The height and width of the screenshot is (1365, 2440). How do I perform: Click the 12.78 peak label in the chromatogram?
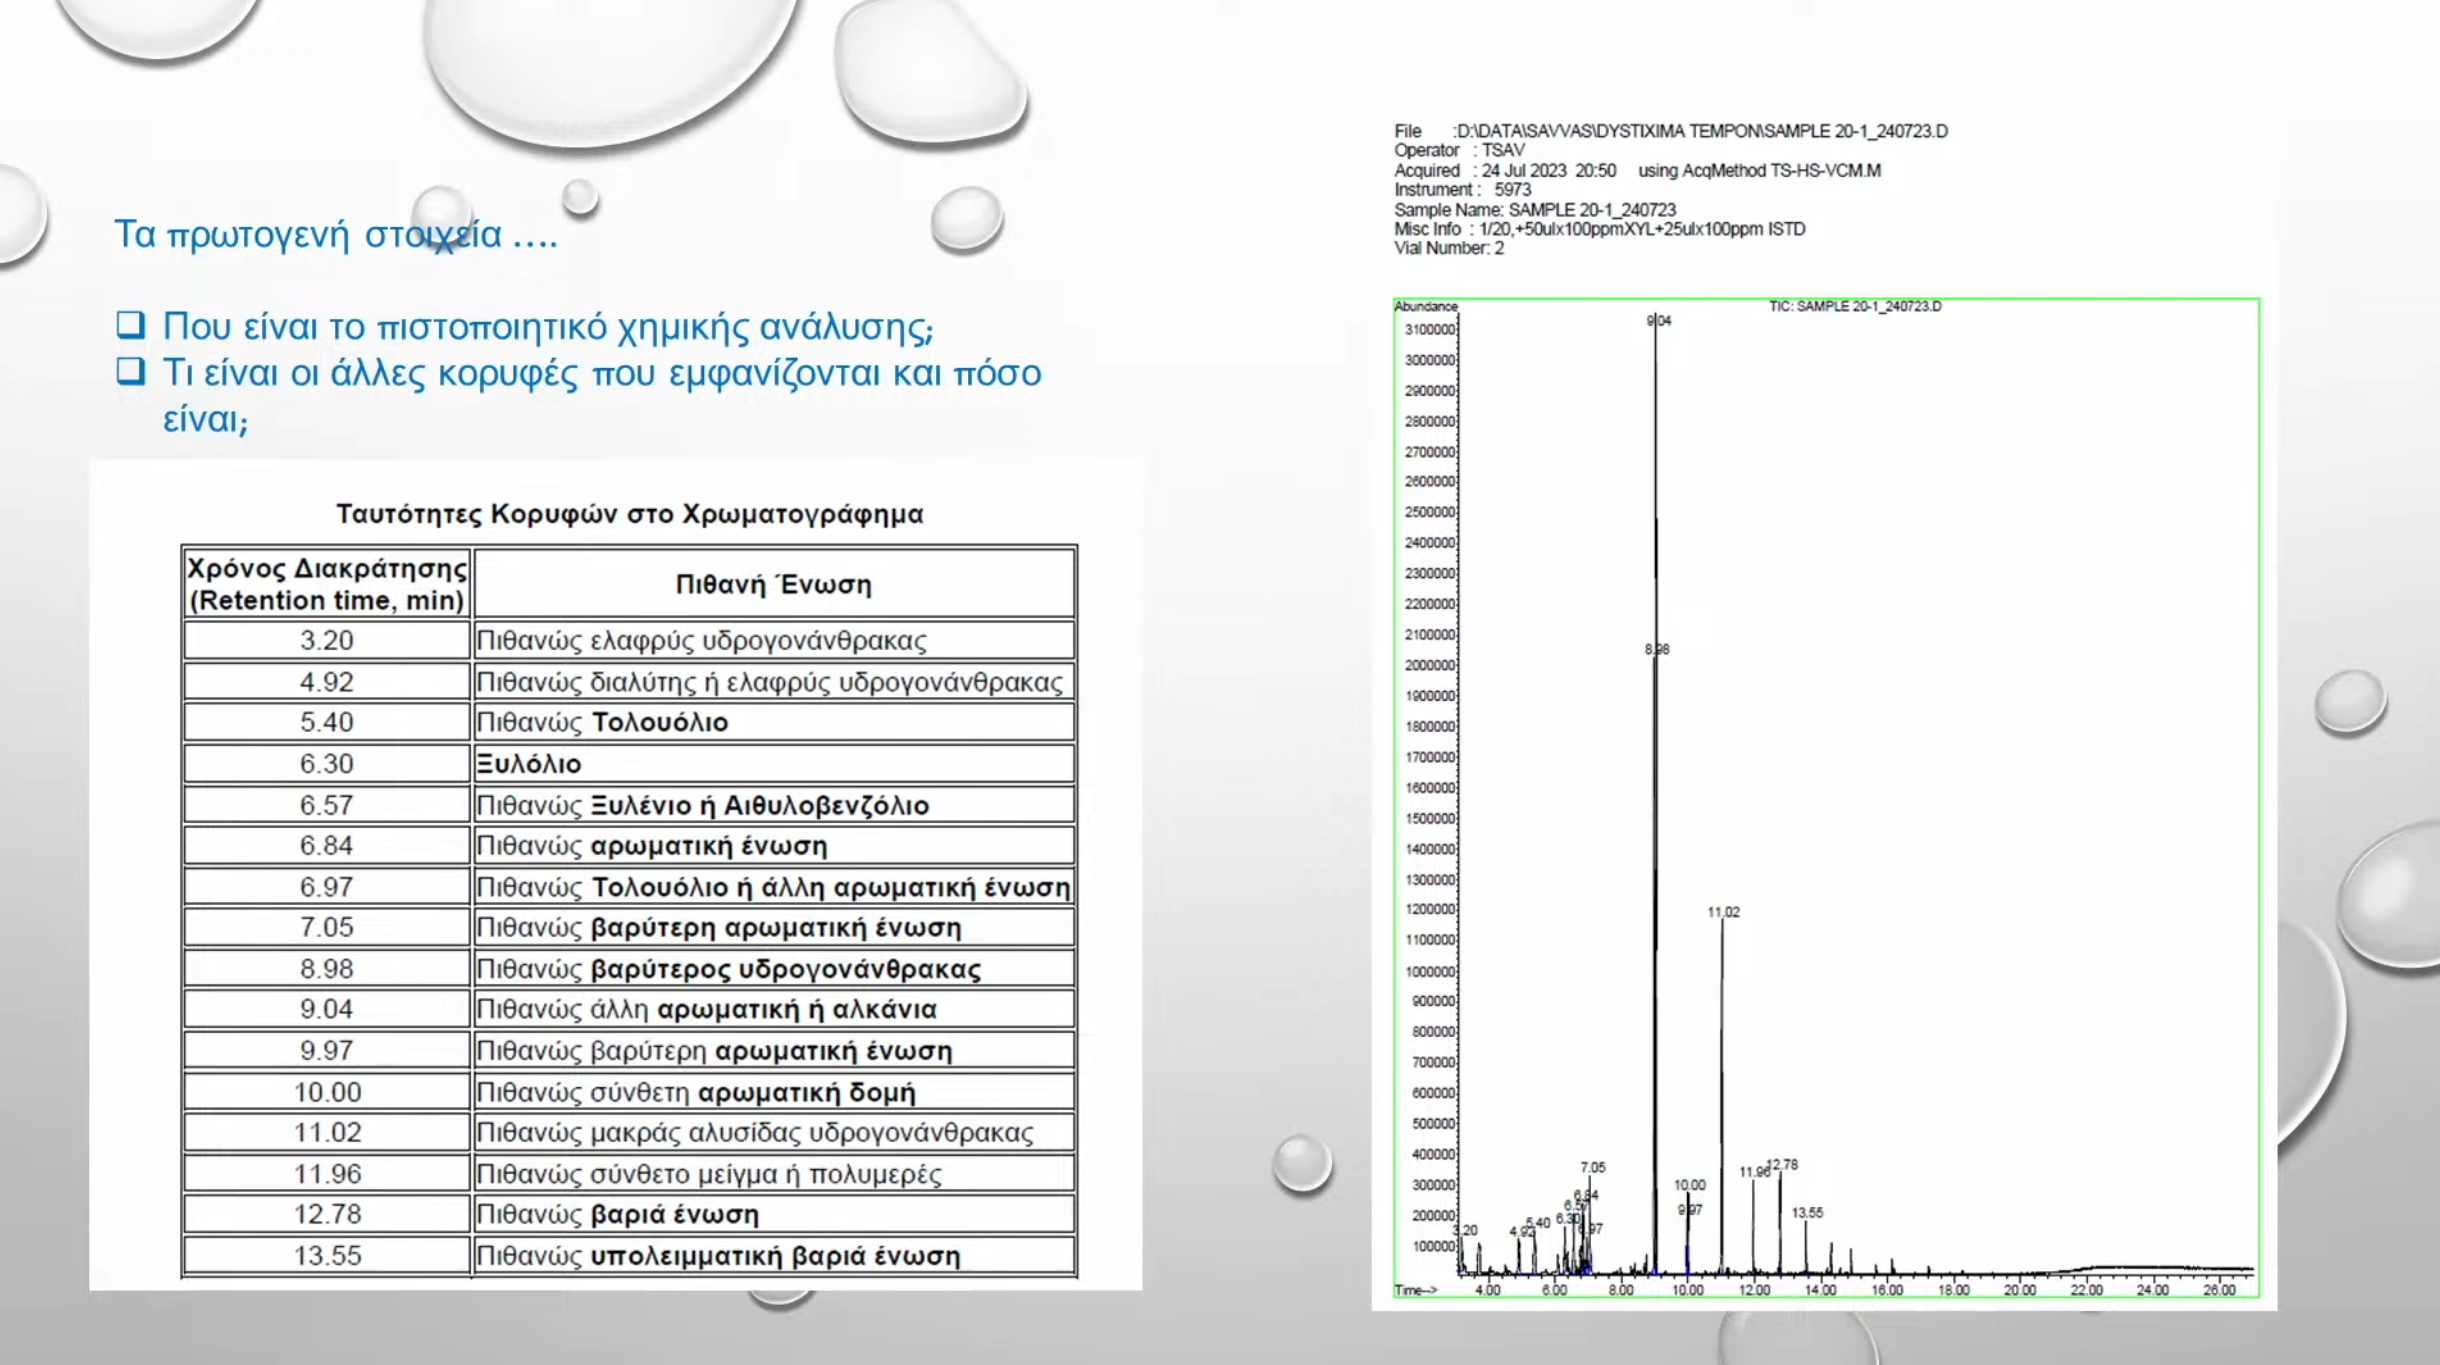tap(1783, 1164)
